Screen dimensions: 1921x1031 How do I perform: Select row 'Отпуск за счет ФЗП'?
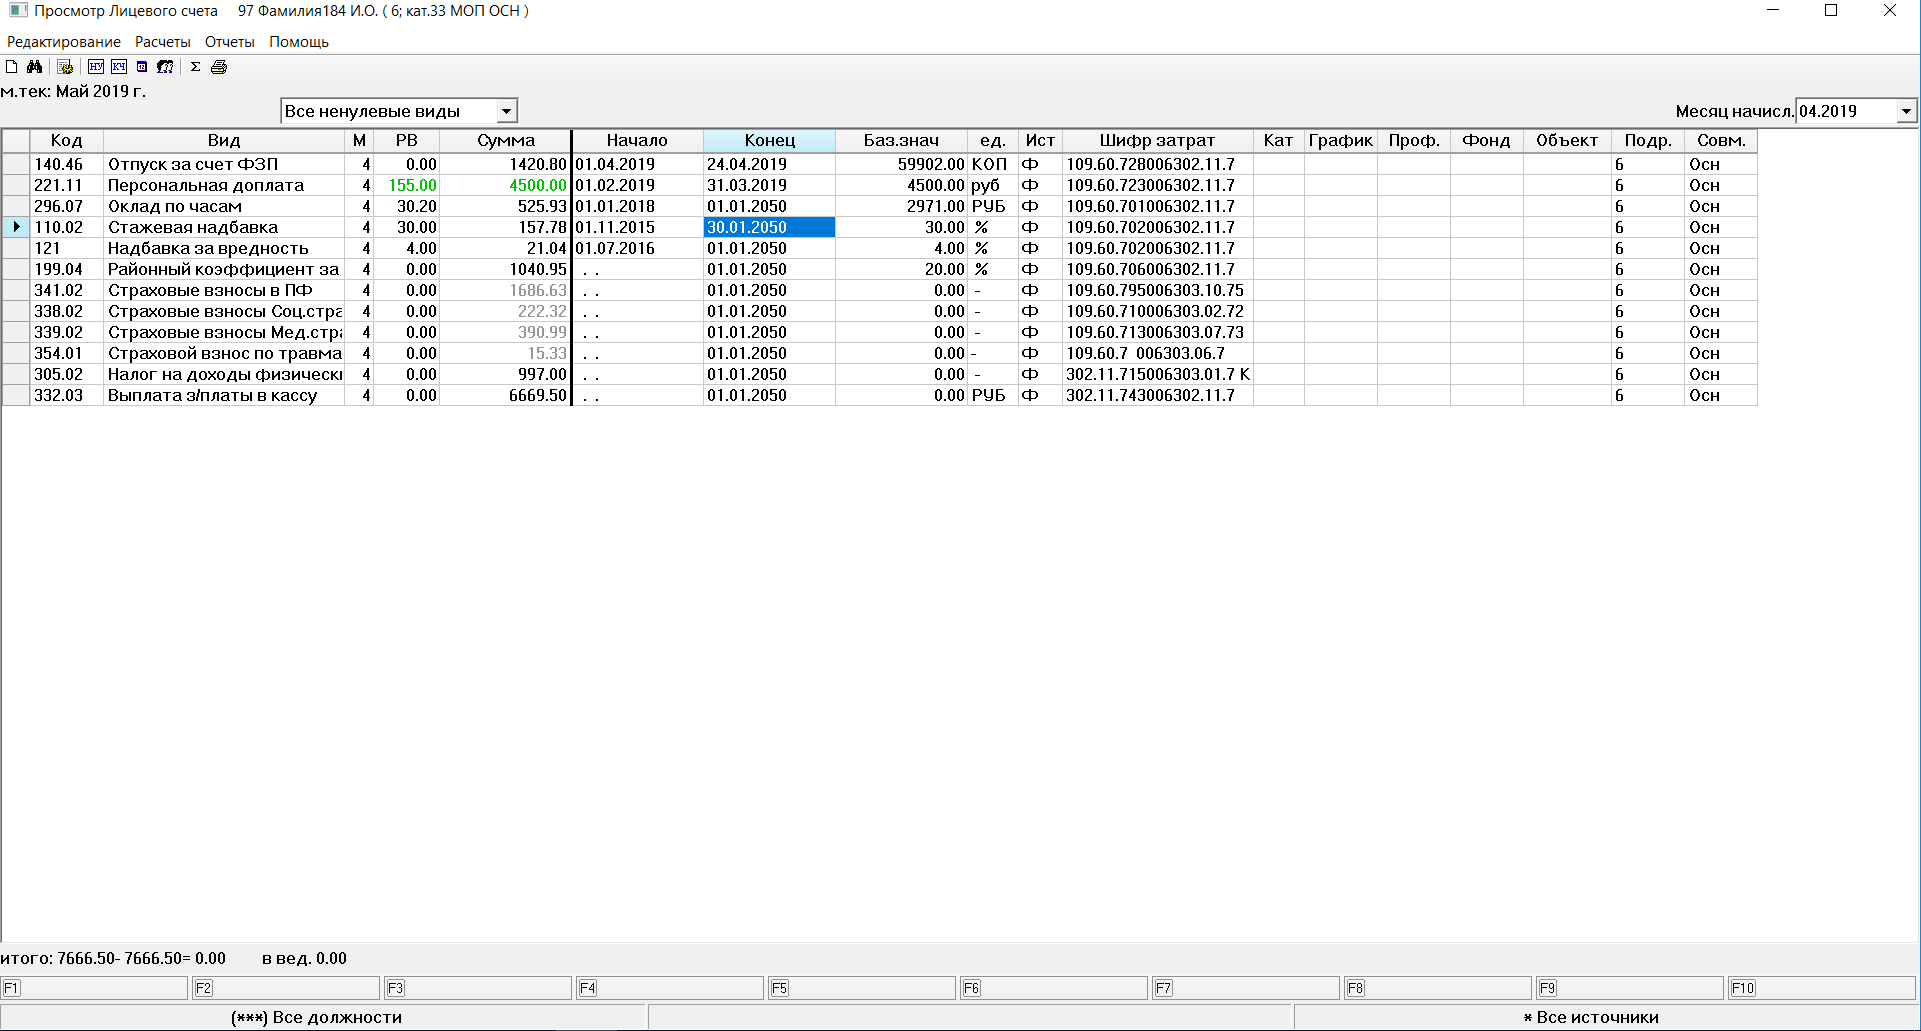pos(879,164)
